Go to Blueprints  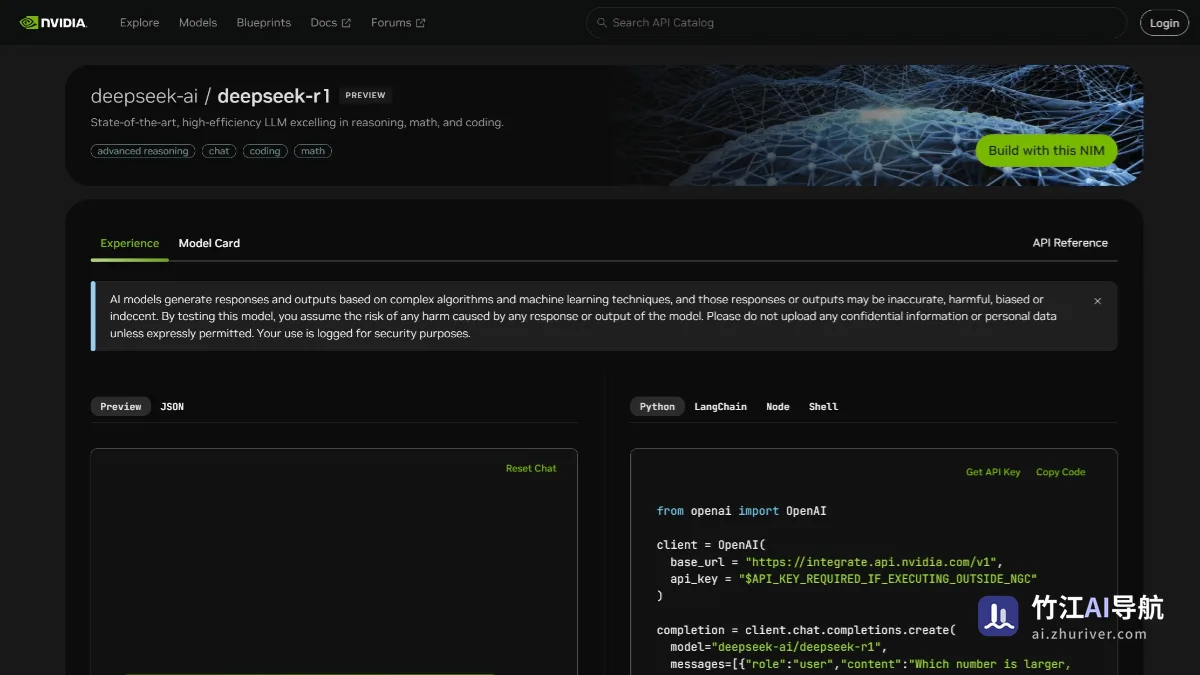coord(264,23)
